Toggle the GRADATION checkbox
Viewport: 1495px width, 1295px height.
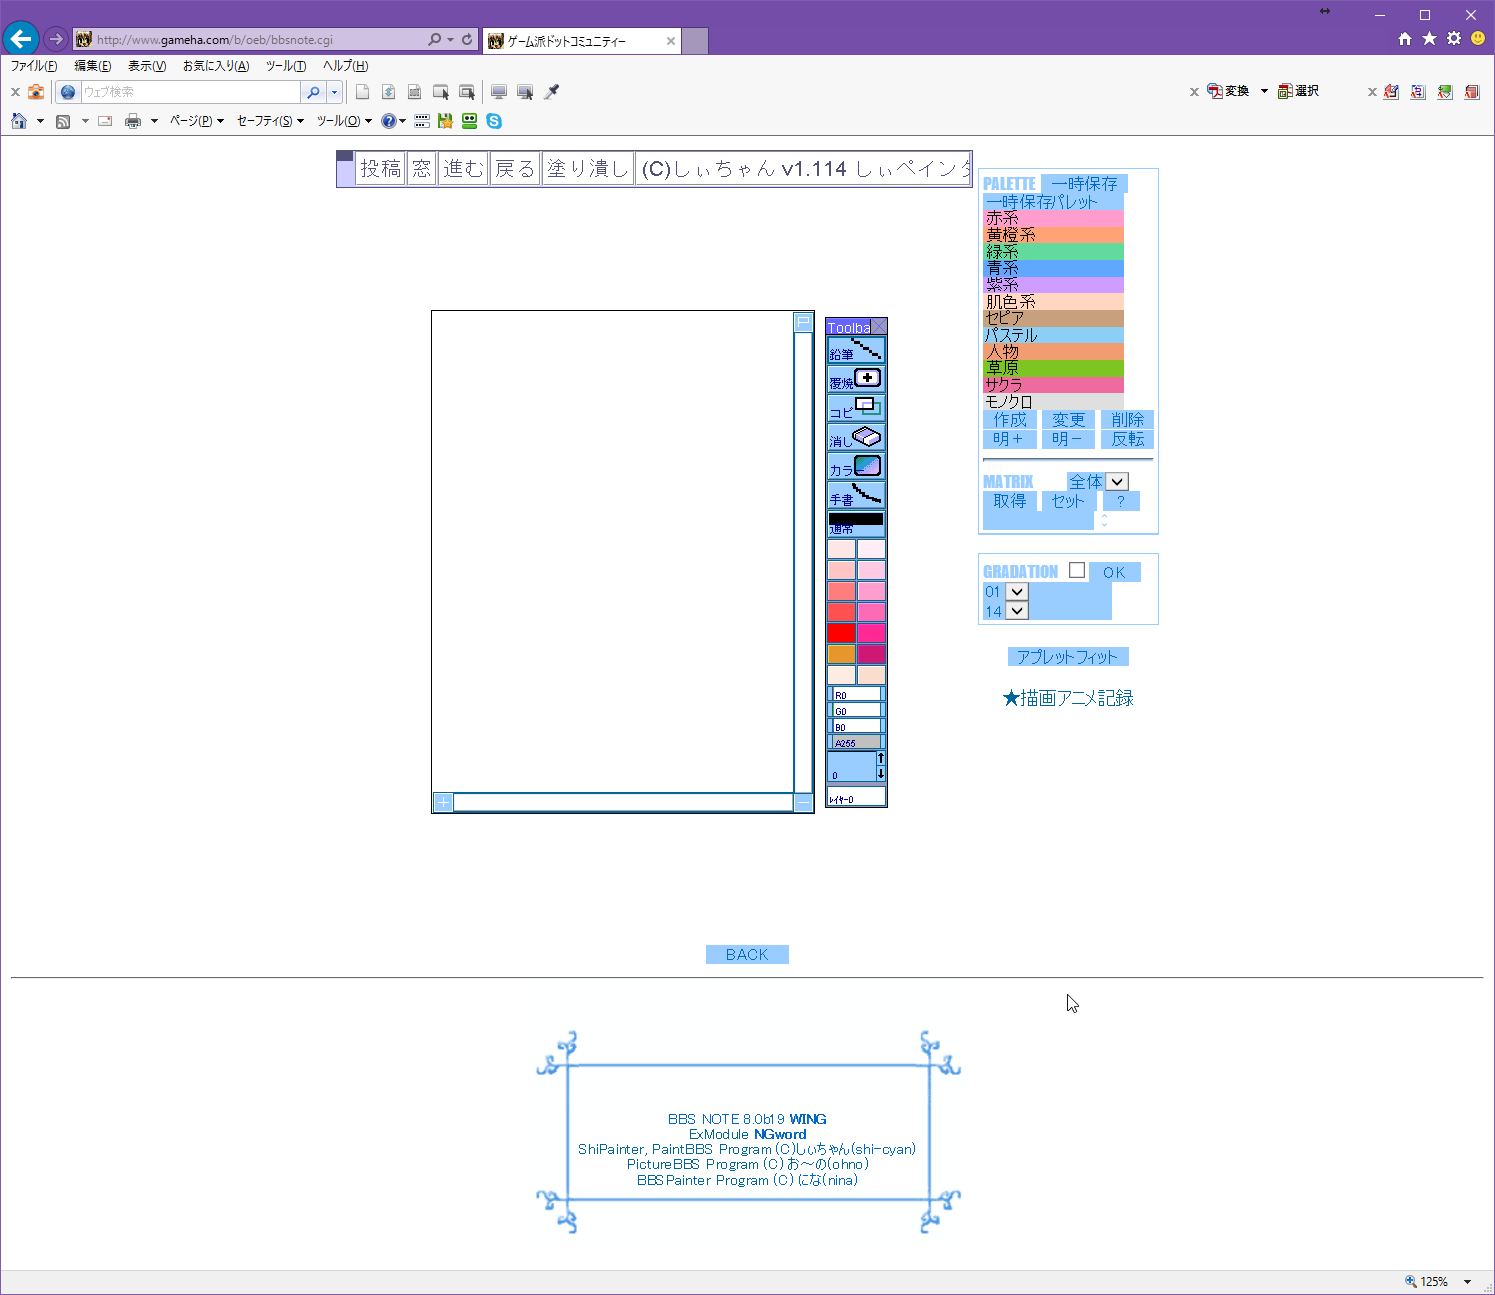point(1077,570)
